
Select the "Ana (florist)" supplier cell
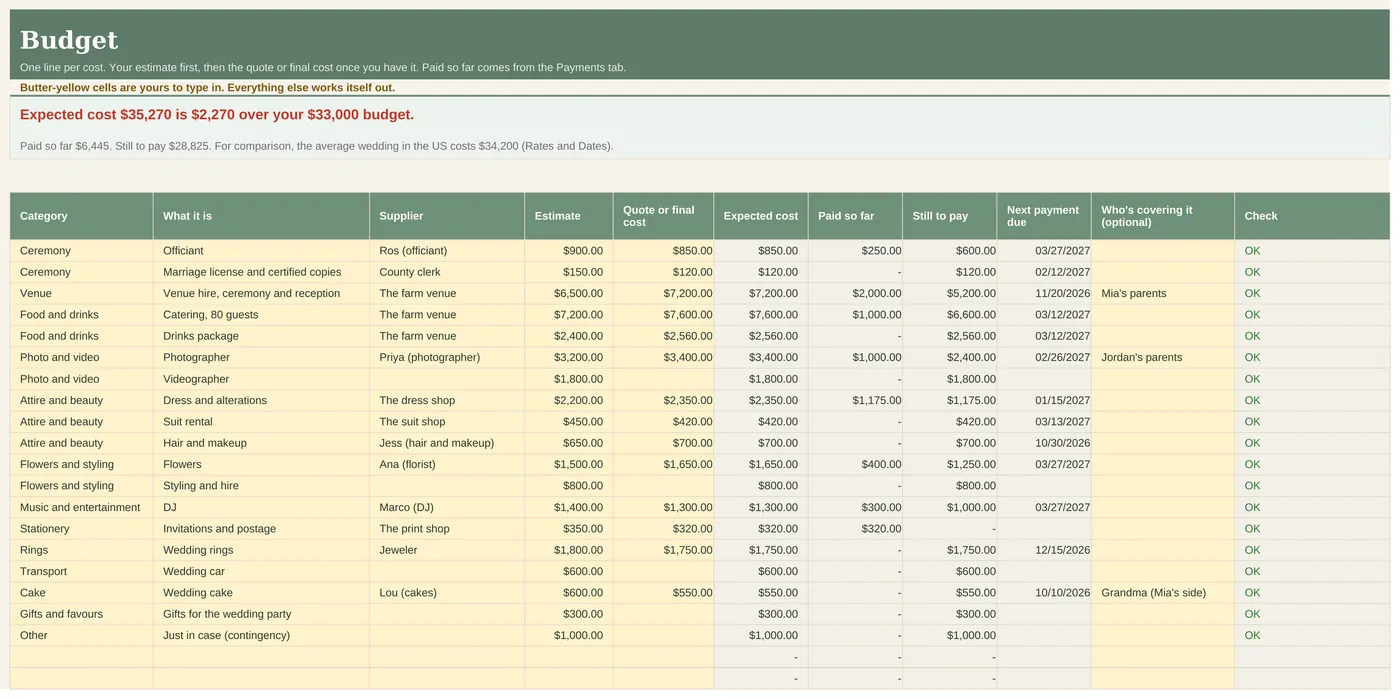tap(447, 465)
